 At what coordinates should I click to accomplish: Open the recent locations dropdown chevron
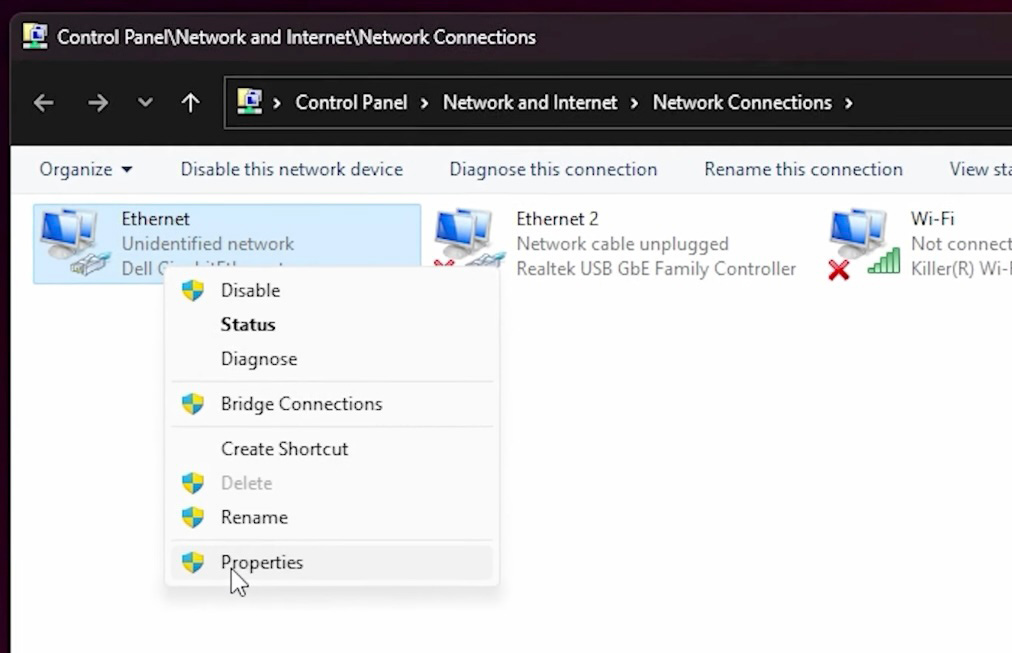[145, 103]
